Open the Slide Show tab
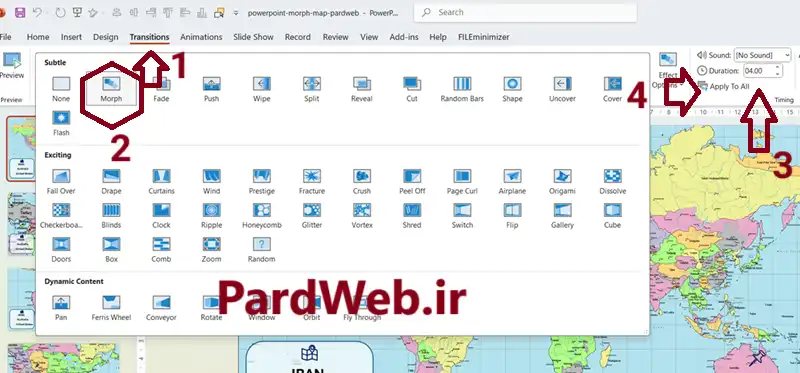 coord(253,37)
